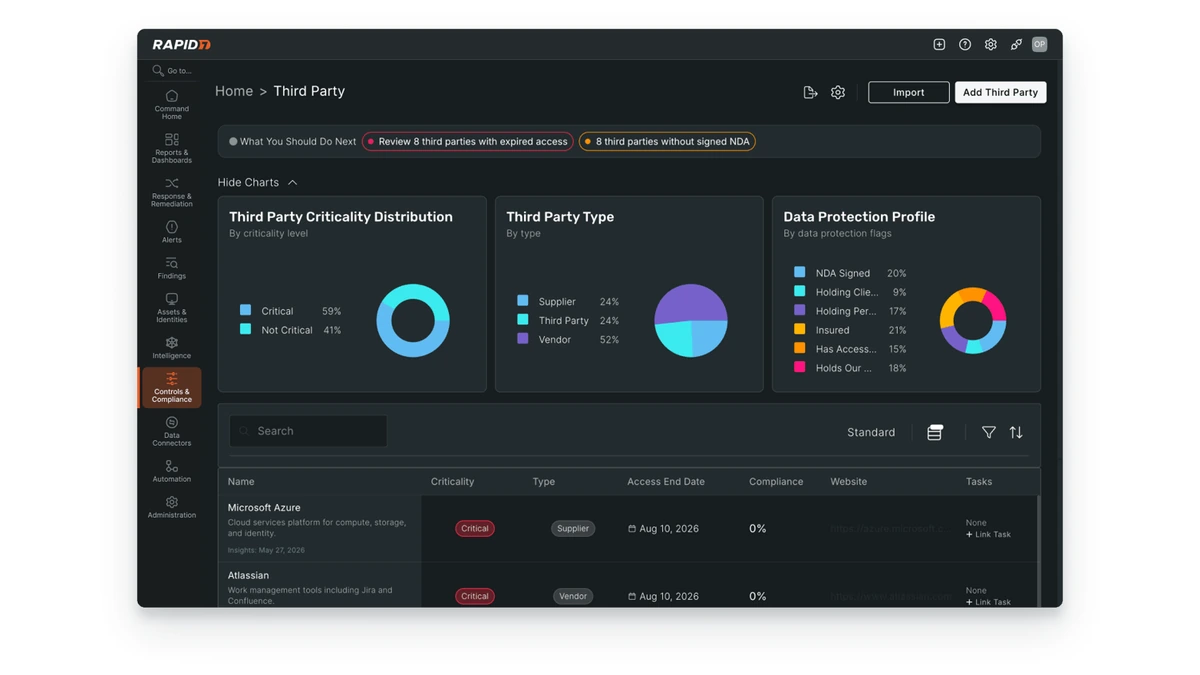This screenshot has width=1200, height=675.
Task: Open the Standard view dropdown
Action: coord(871,433)
